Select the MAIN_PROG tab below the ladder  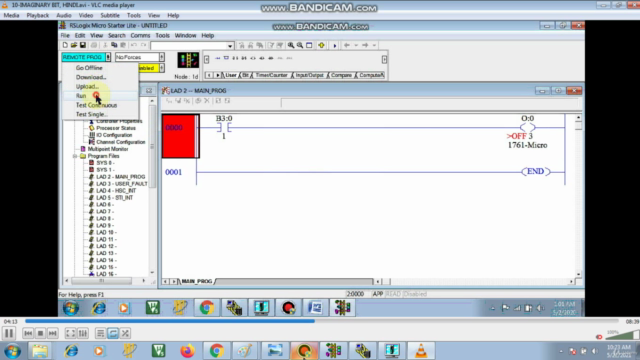[197, 281]
